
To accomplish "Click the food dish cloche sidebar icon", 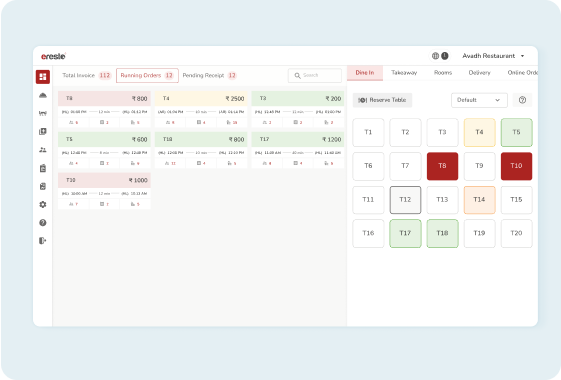I will (43, 95).
